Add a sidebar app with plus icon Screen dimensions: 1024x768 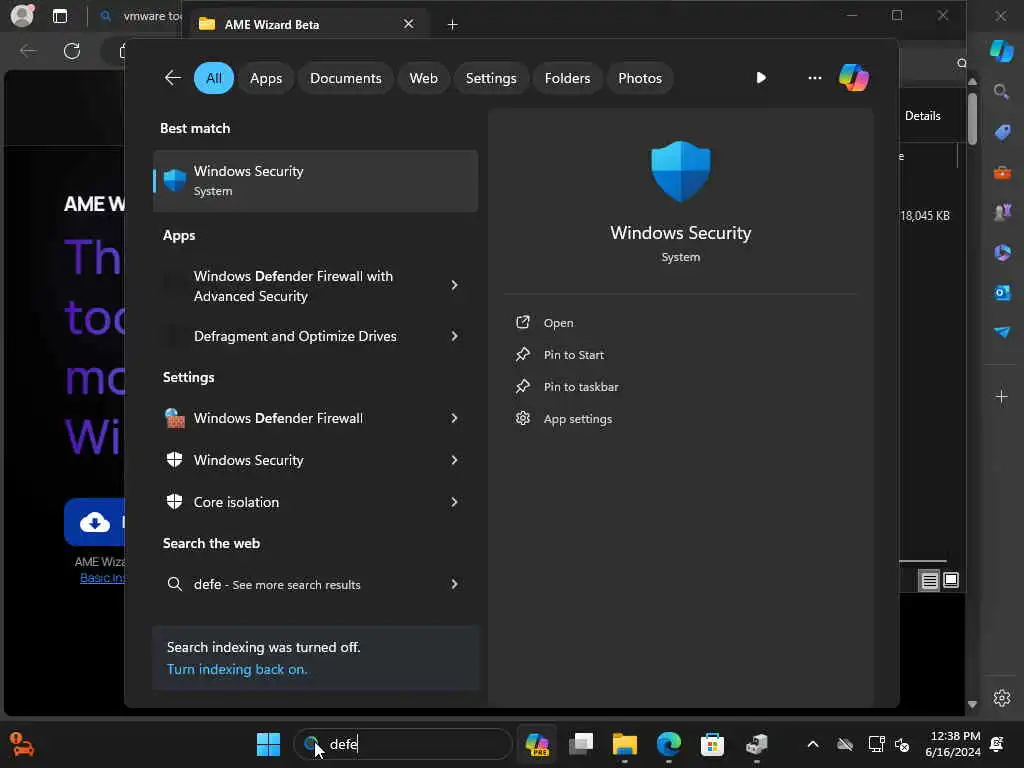(x=1002, y=396)
